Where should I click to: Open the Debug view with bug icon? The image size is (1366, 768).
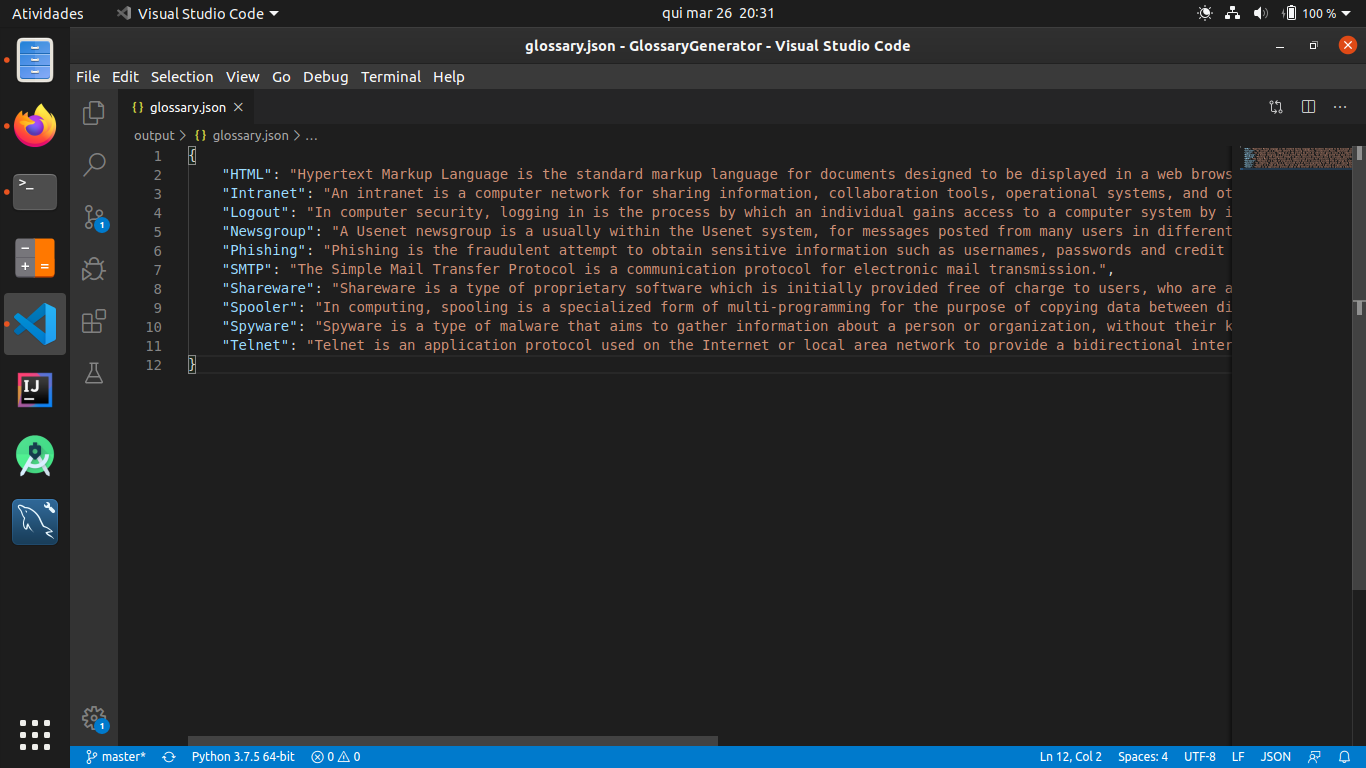tap(94, 269)
